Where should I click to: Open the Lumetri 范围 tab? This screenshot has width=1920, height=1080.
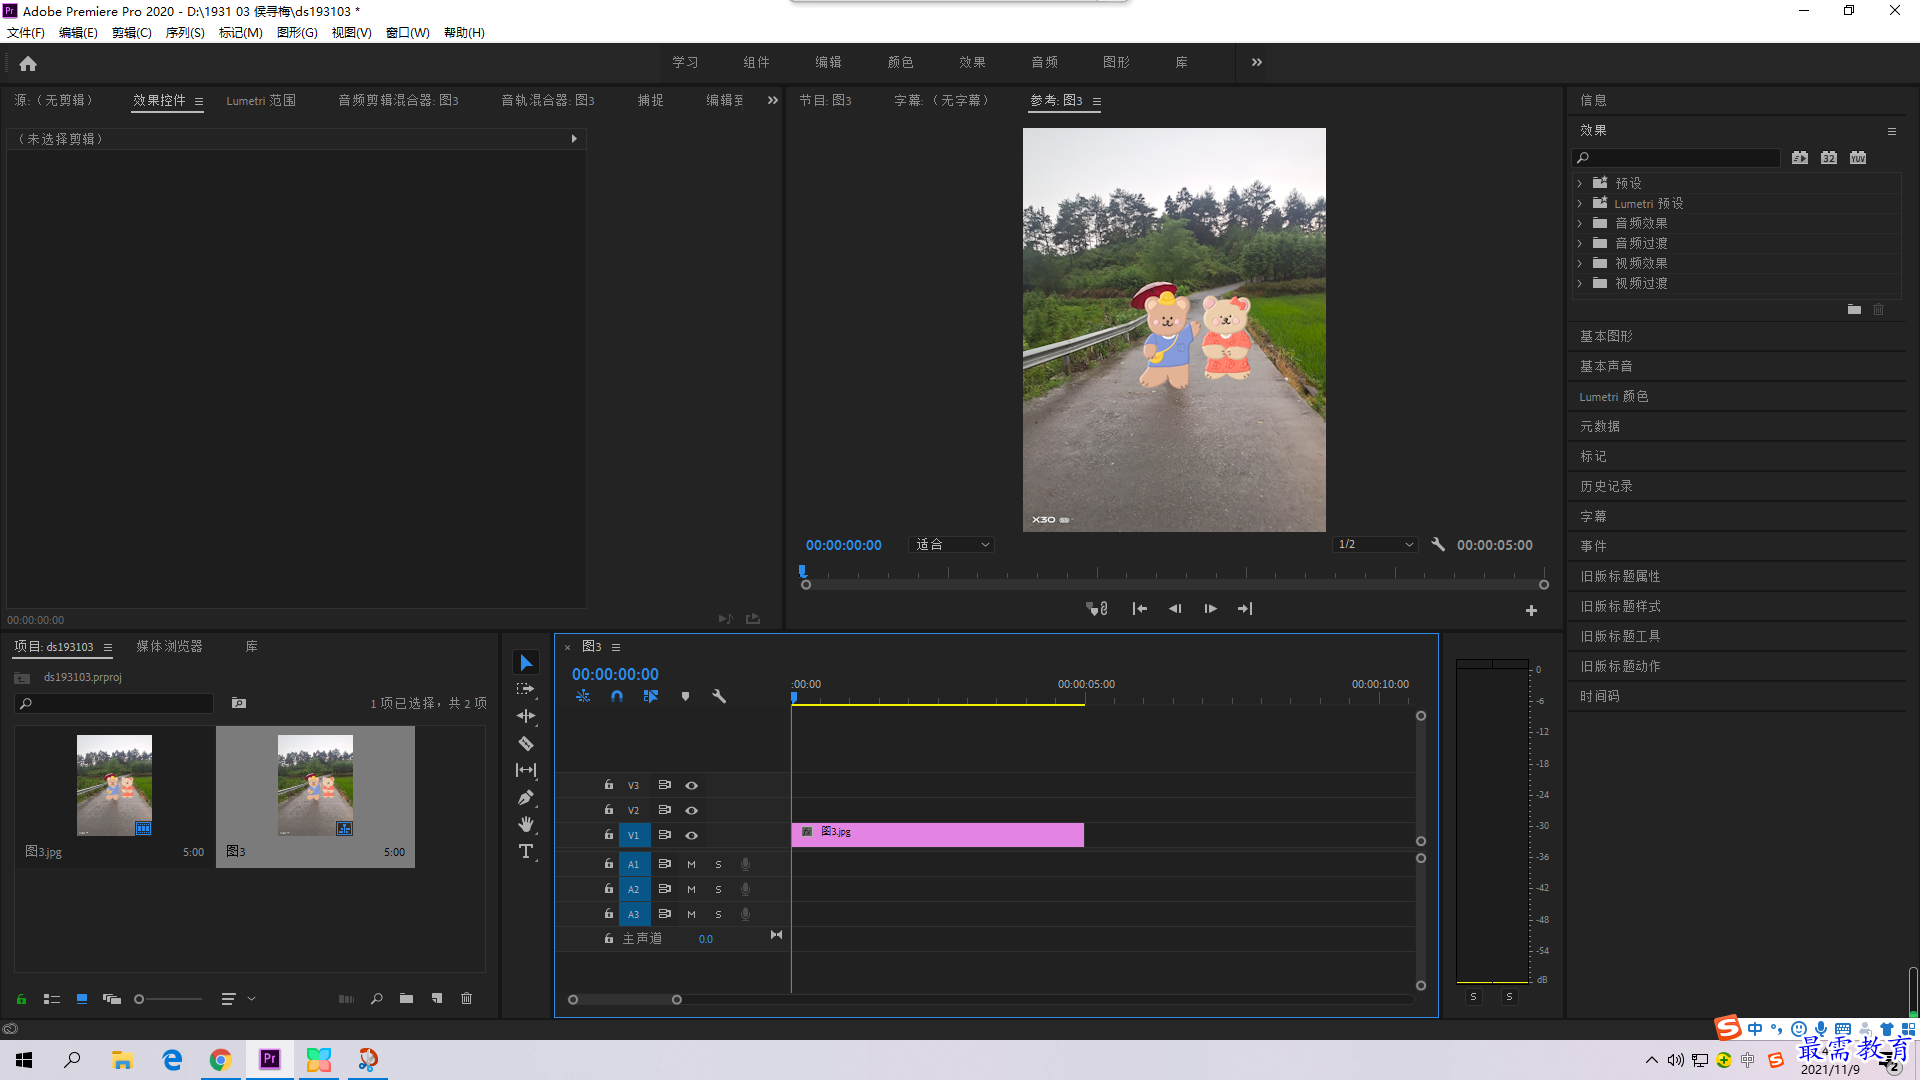pos(261,100)
